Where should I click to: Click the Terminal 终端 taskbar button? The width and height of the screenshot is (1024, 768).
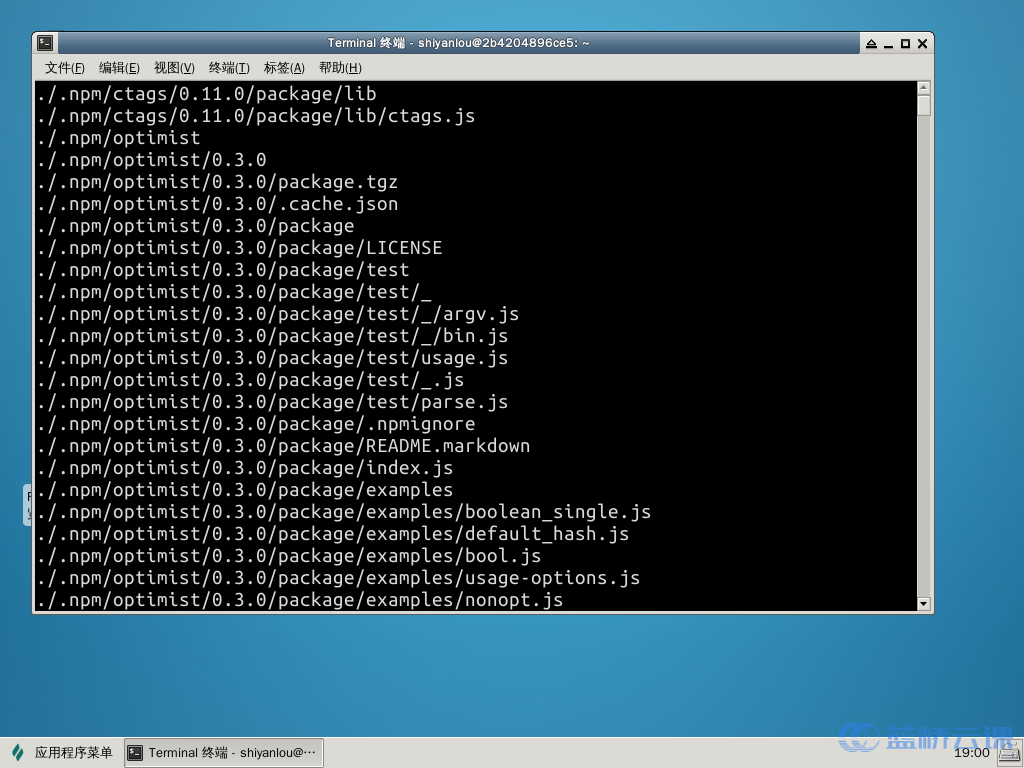[x=224, y=753]
